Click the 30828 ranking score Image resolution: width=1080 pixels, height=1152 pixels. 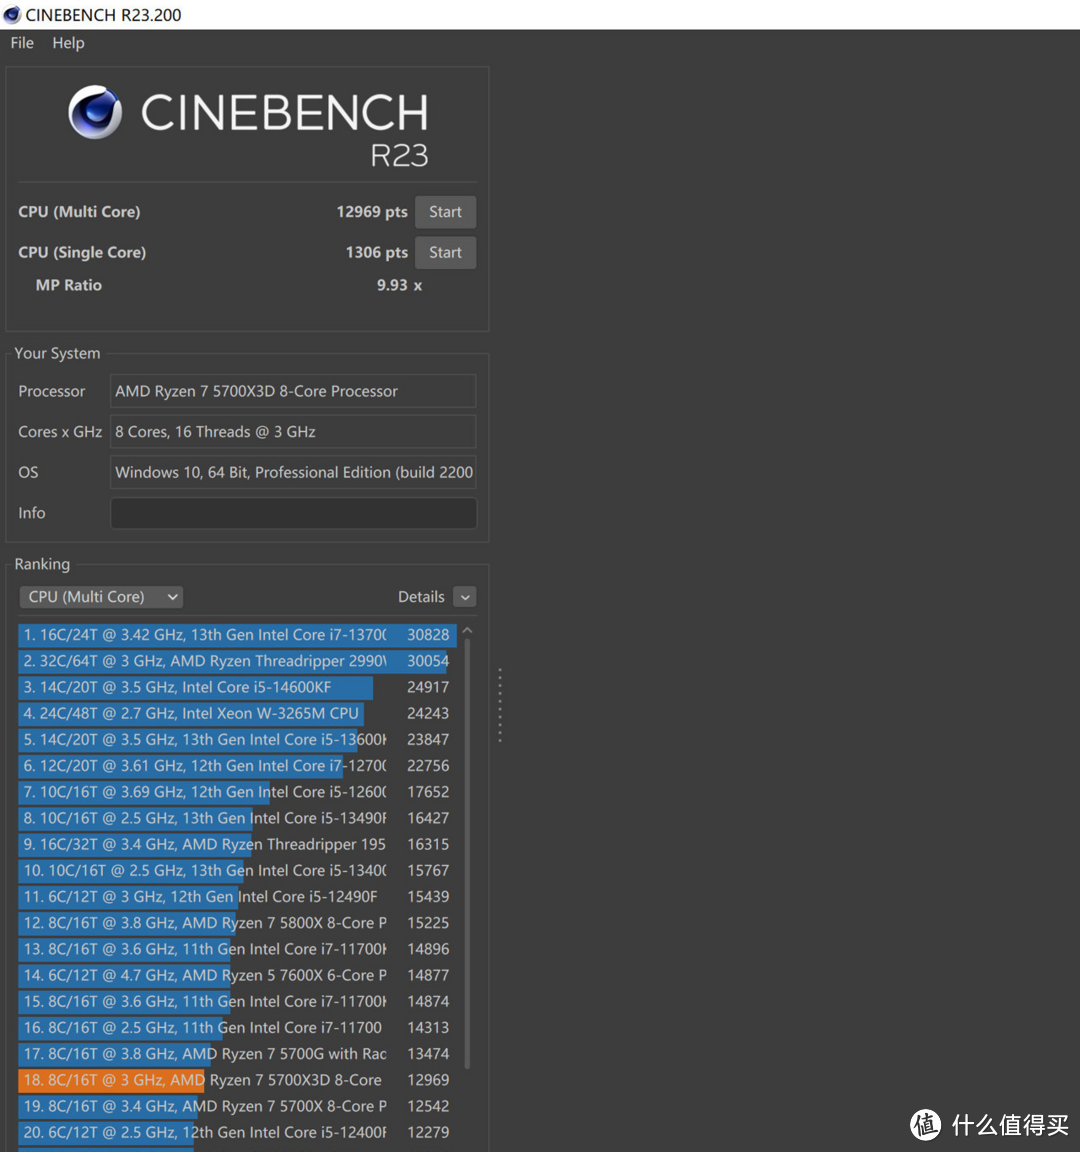[x=428, y=635]
